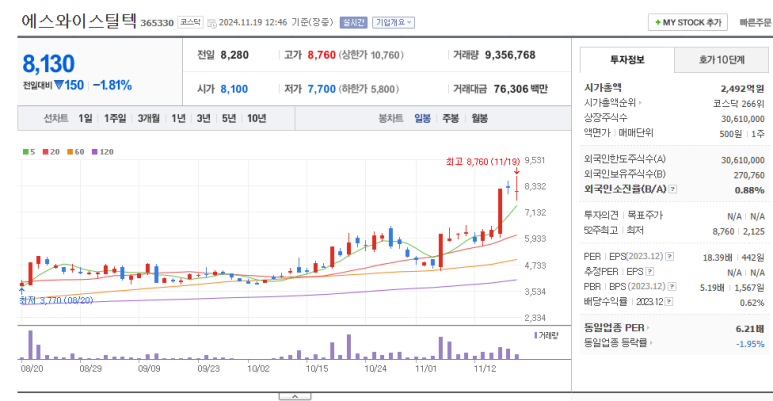Select 5년 line chart period

229,118
